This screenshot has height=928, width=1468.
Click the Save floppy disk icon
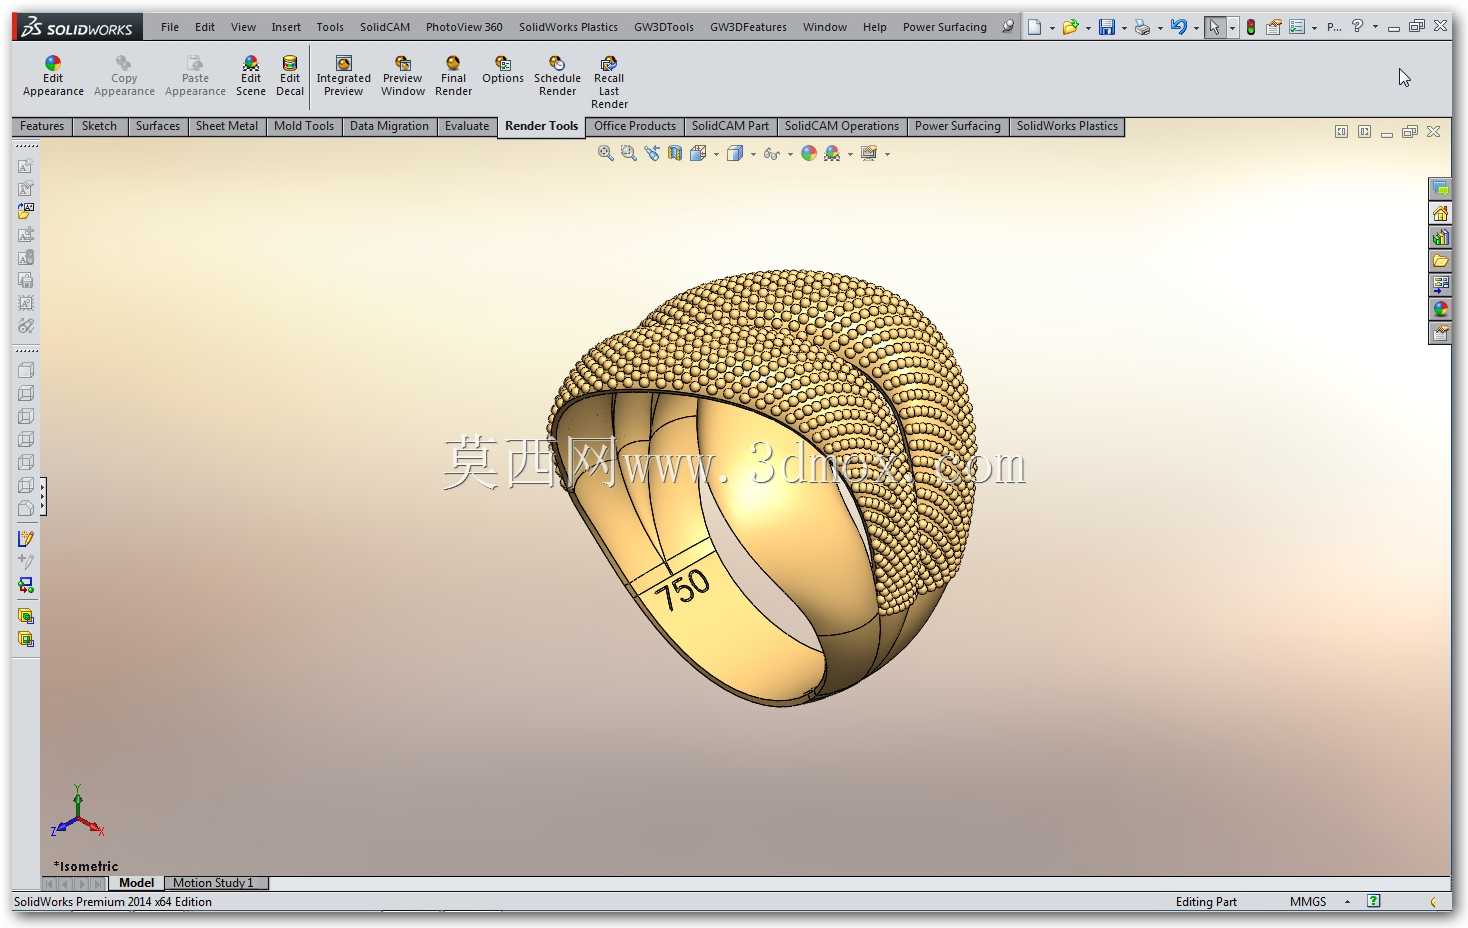[x=1106, y=27]
